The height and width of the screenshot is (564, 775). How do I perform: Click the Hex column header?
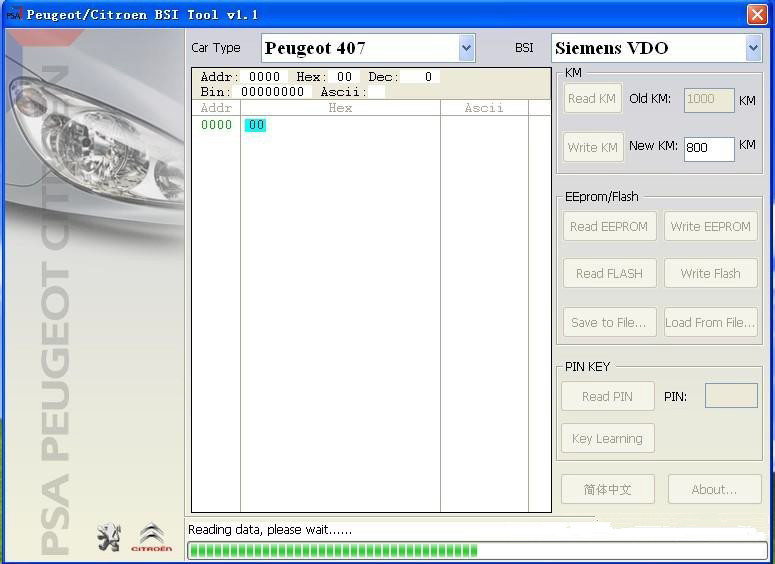pyautogui.click(x=341, y=108)
